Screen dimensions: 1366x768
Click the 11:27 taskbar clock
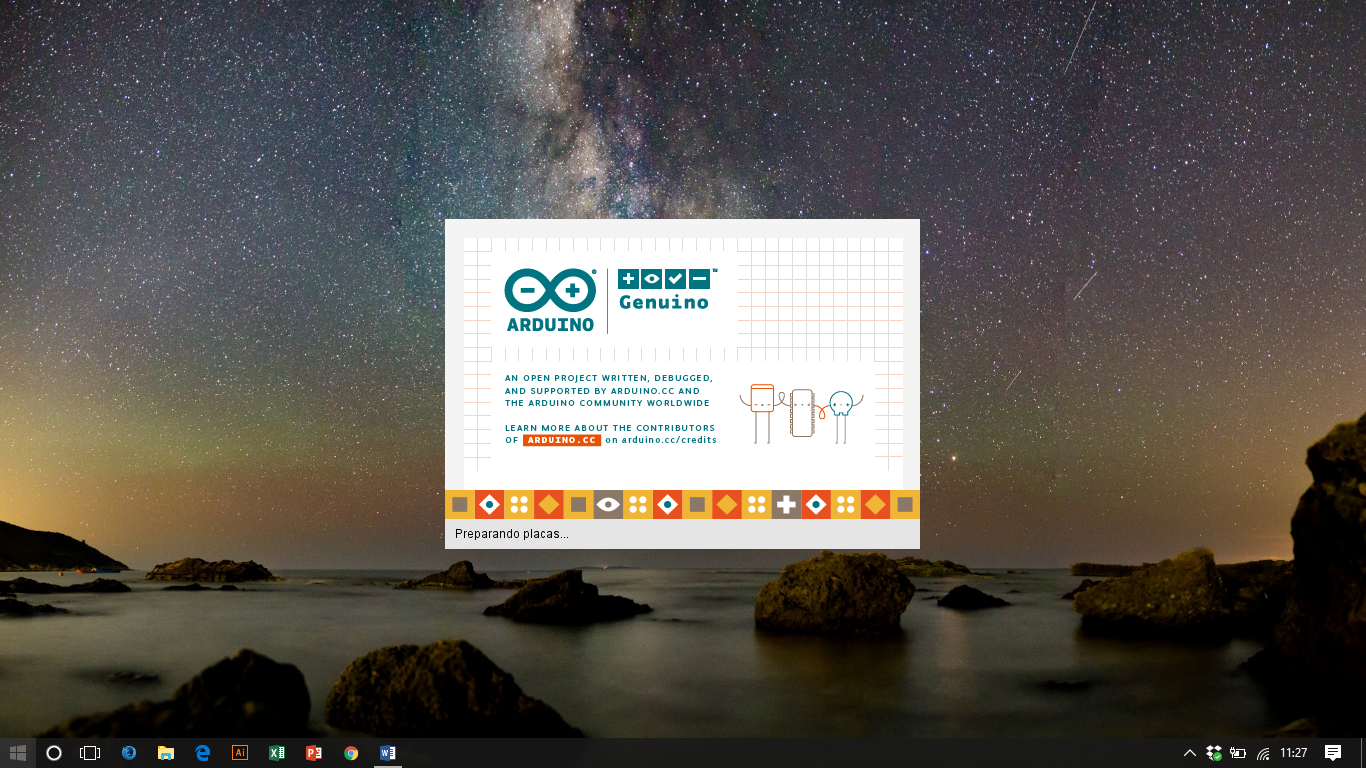pos(1294,753)
